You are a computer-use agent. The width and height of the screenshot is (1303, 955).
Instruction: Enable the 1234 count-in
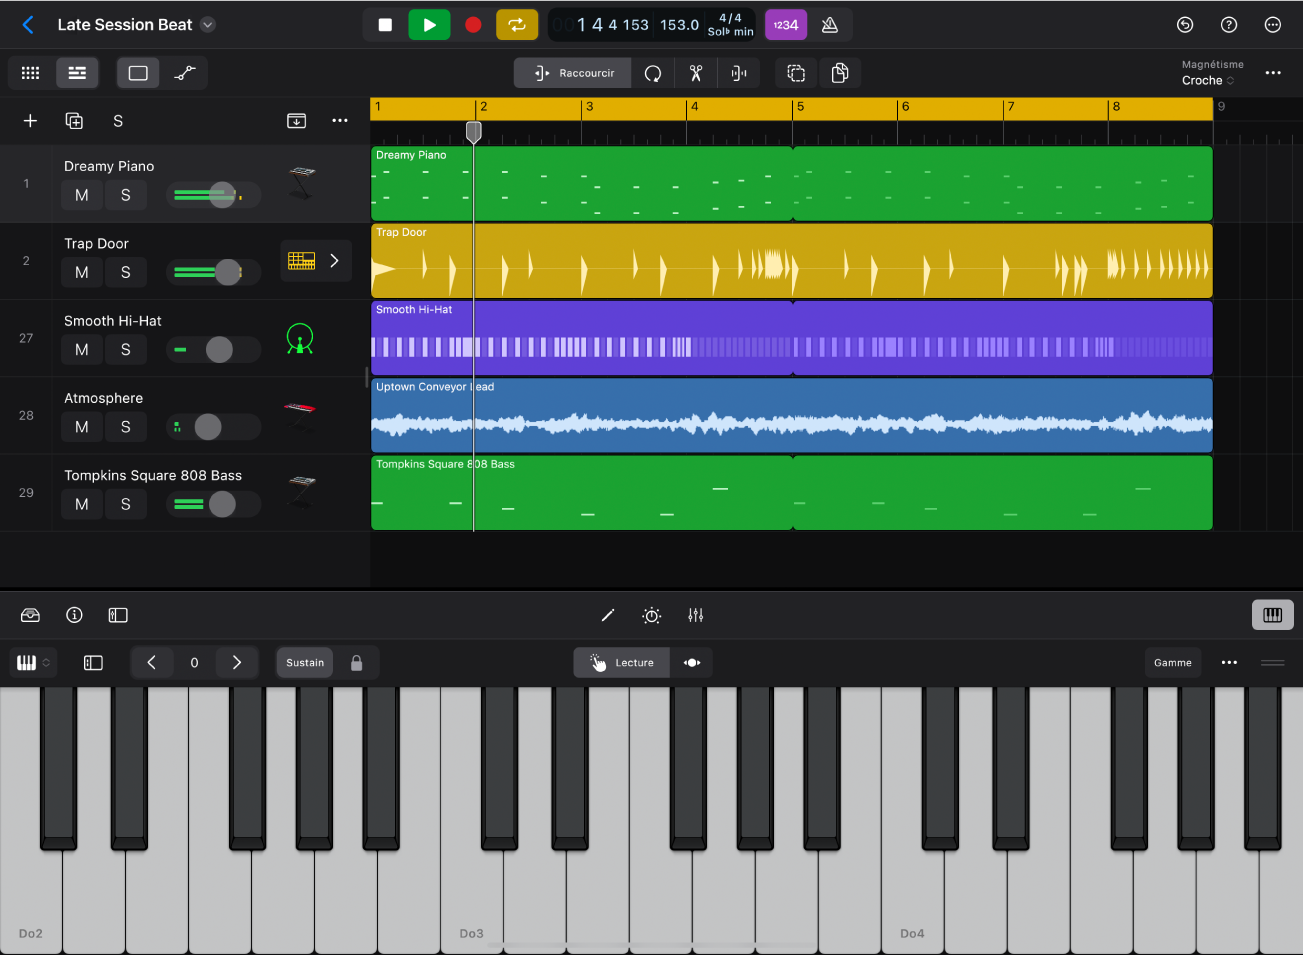[x=786, y=24]
